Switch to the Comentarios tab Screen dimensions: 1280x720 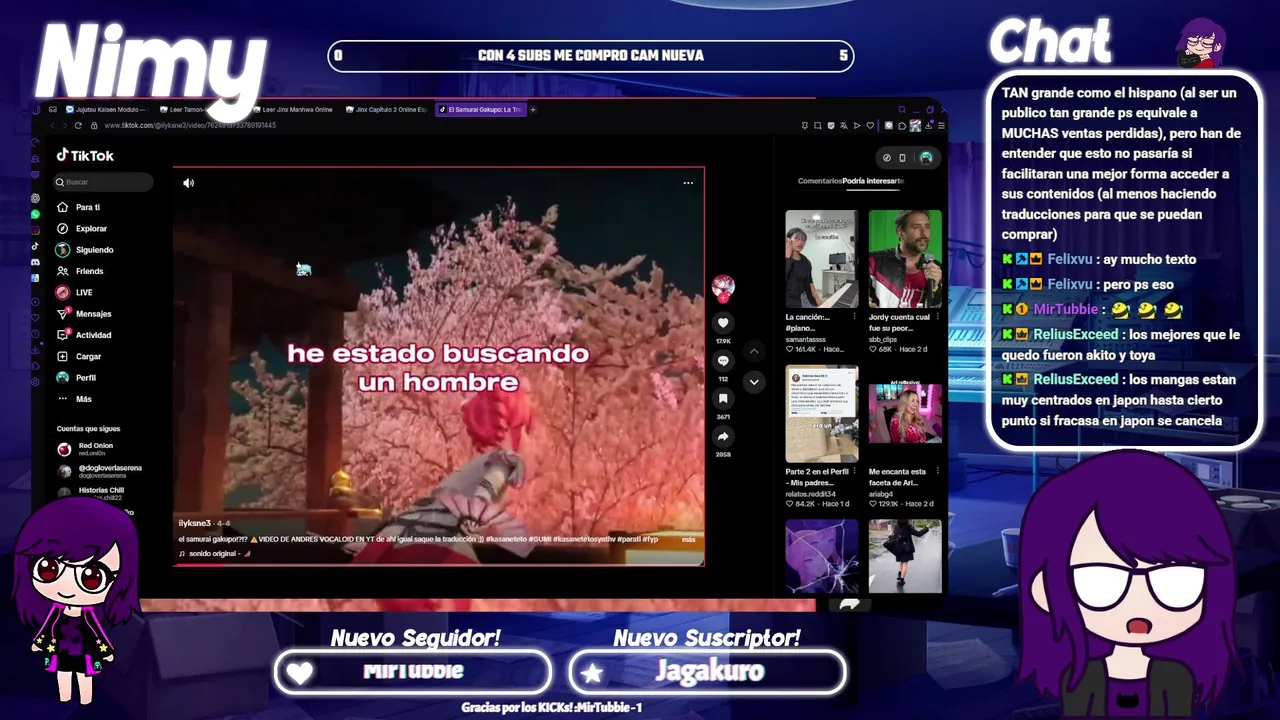pos(820,181)
